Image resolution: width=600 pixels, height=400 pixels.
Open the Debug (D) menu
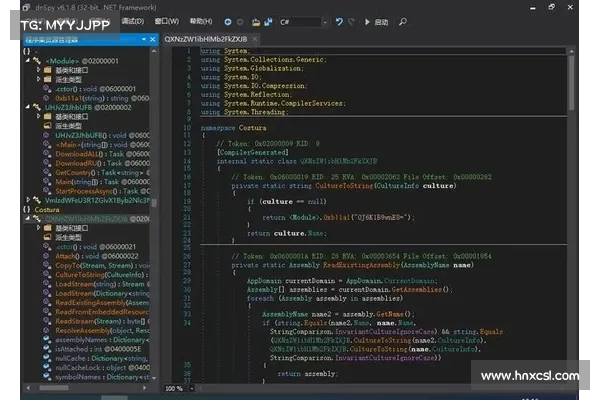(131, 20)
